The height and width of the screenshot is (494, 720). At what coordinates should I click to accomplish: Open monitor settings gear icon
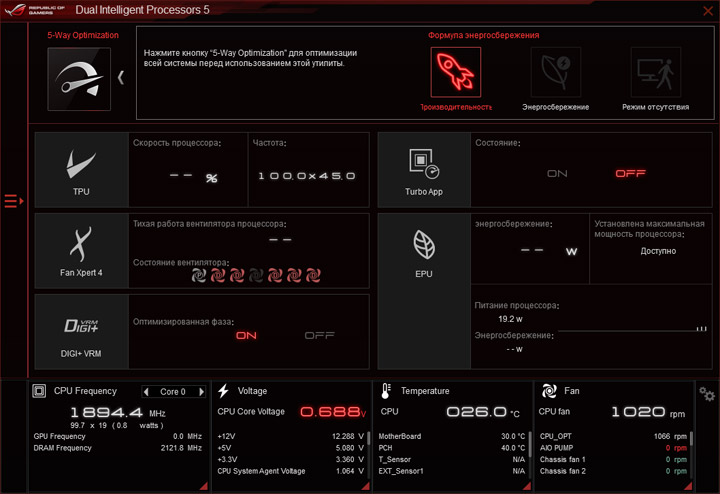707,394
